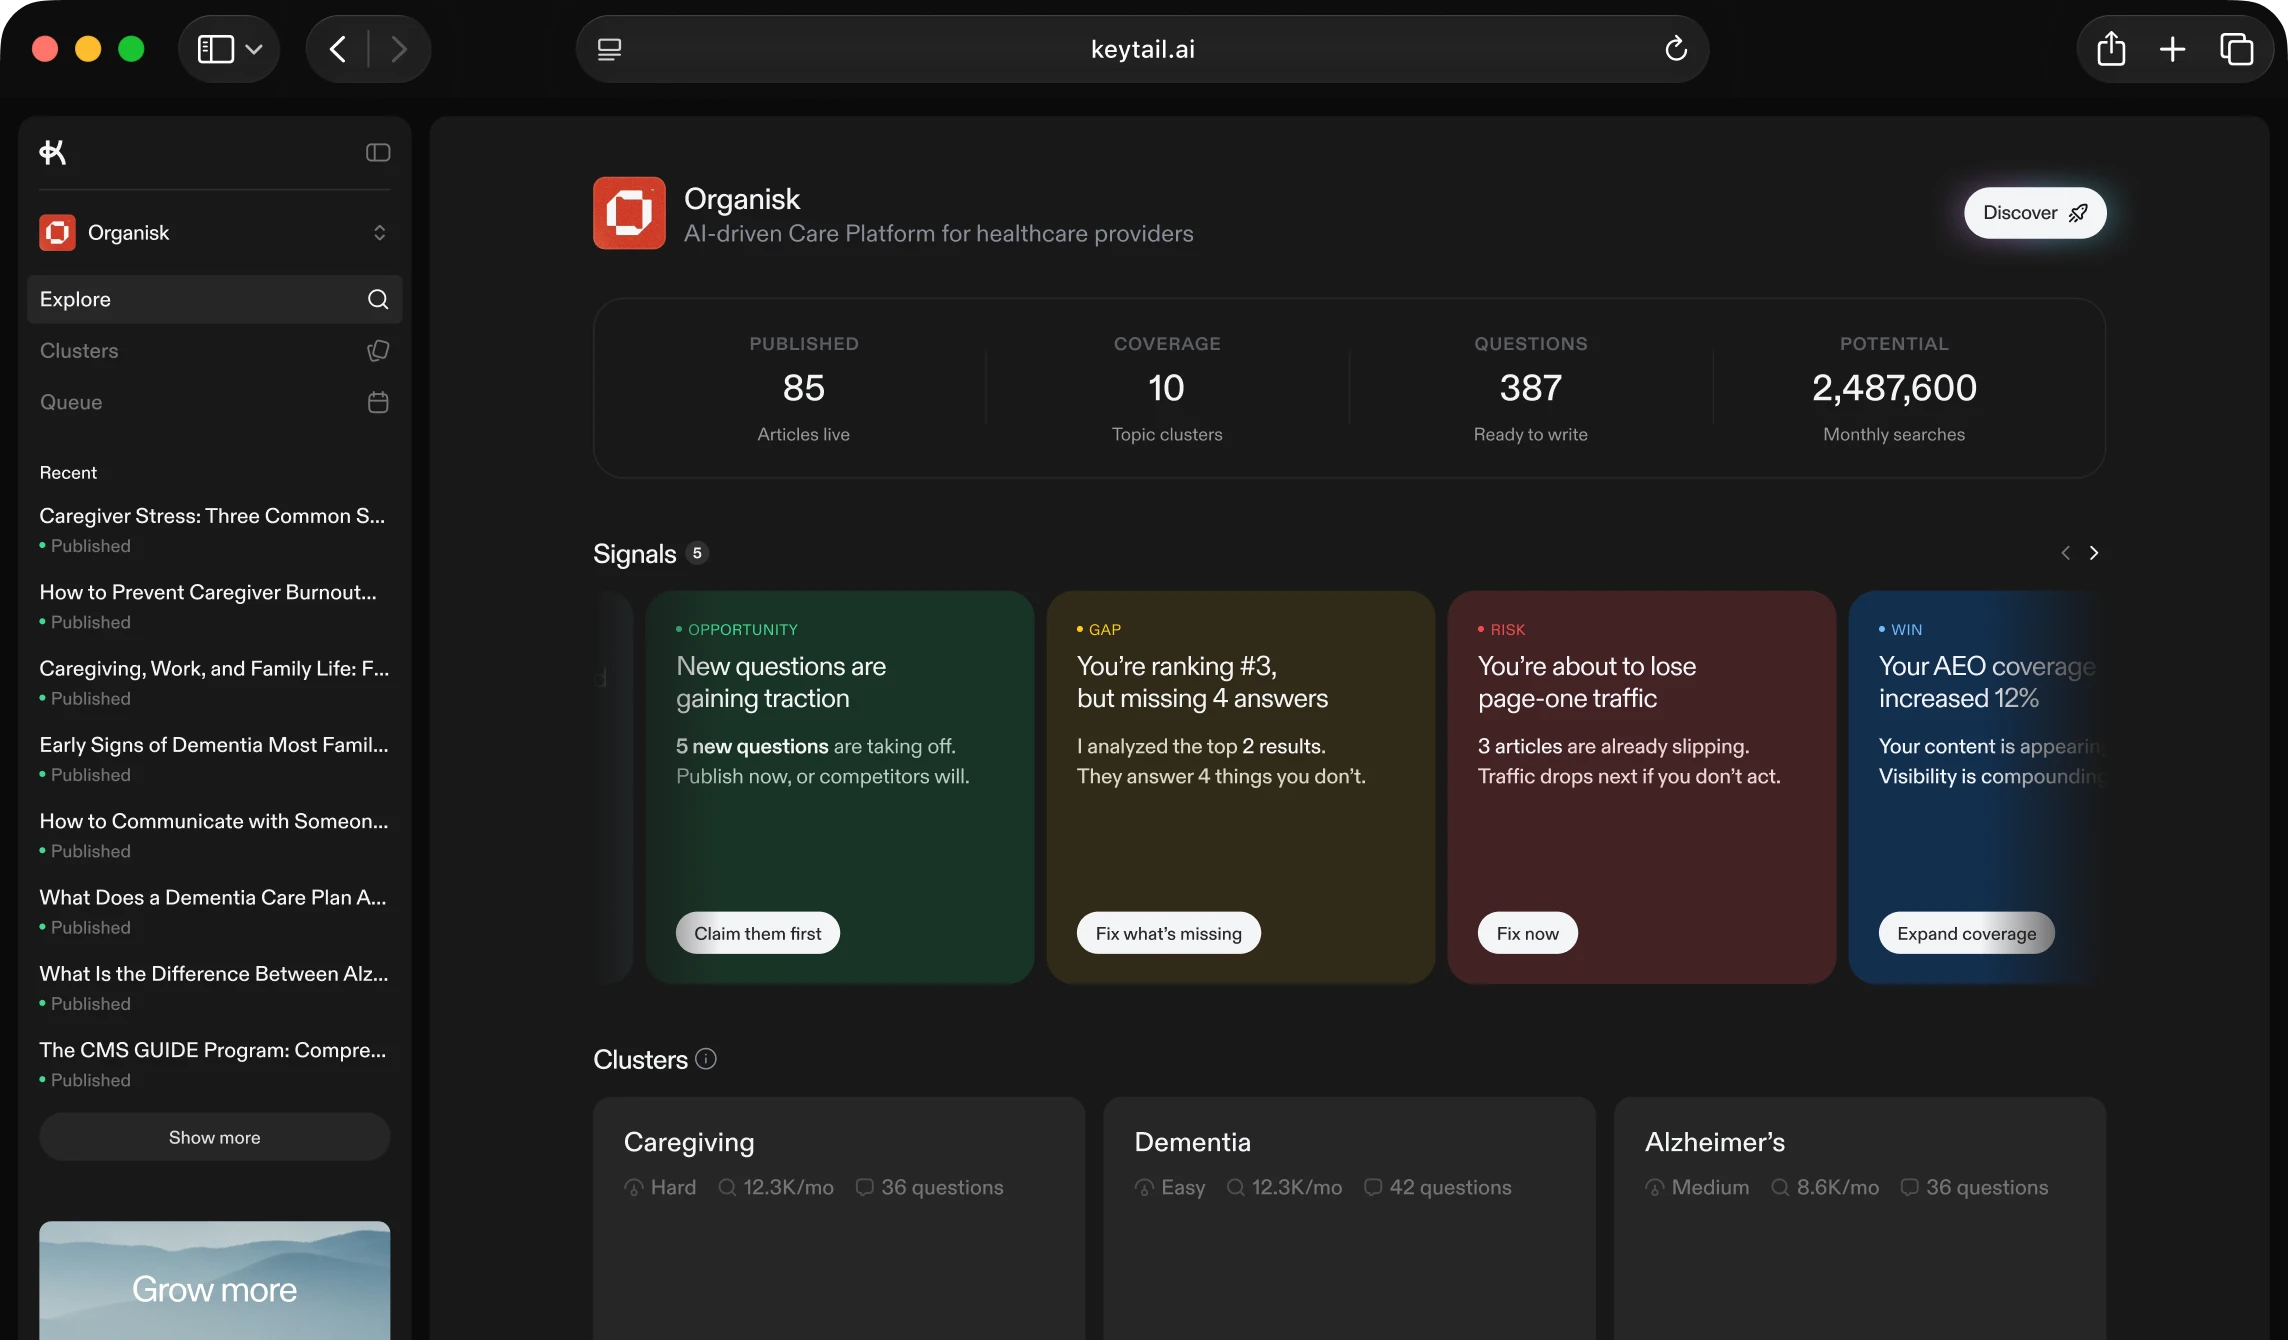Click the Opportunity signal card heading

pyautogui.click(x=781, y=682)
